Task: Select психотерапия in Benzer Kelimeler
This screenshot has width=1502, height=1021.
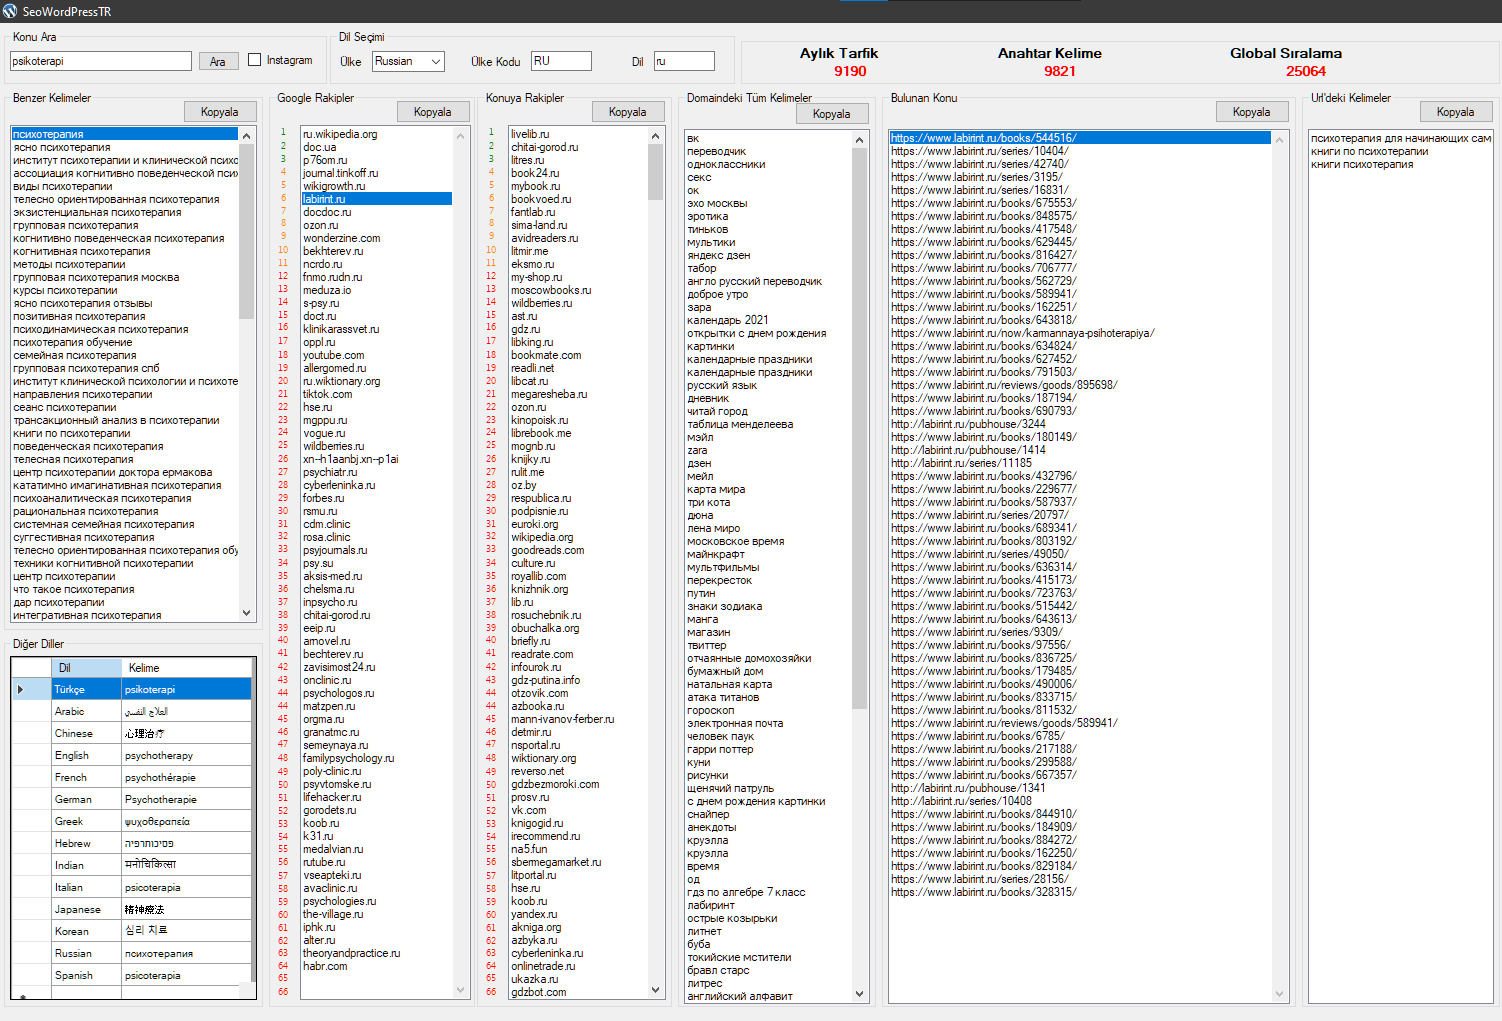Action: pos(125,134)
